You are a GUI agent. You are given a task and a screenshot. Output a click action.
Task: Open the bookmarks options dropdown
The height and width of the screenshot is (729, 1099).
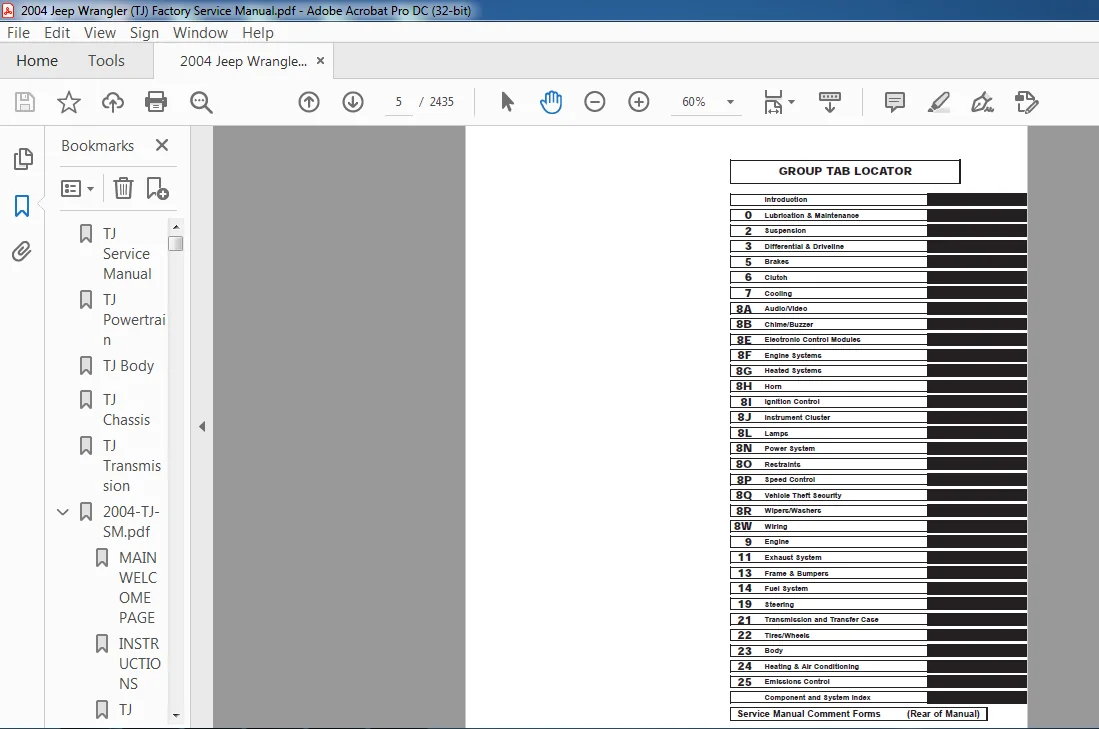click(77, 189)
